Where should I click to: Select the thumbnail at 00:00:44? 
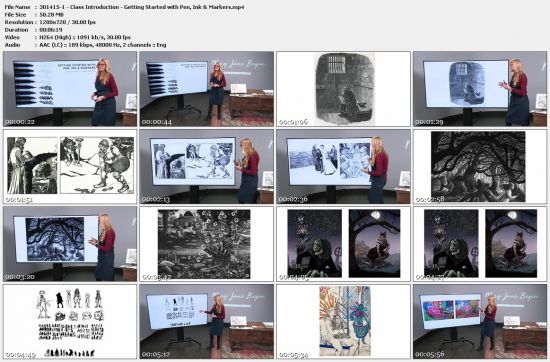click(x=207, y=89)
